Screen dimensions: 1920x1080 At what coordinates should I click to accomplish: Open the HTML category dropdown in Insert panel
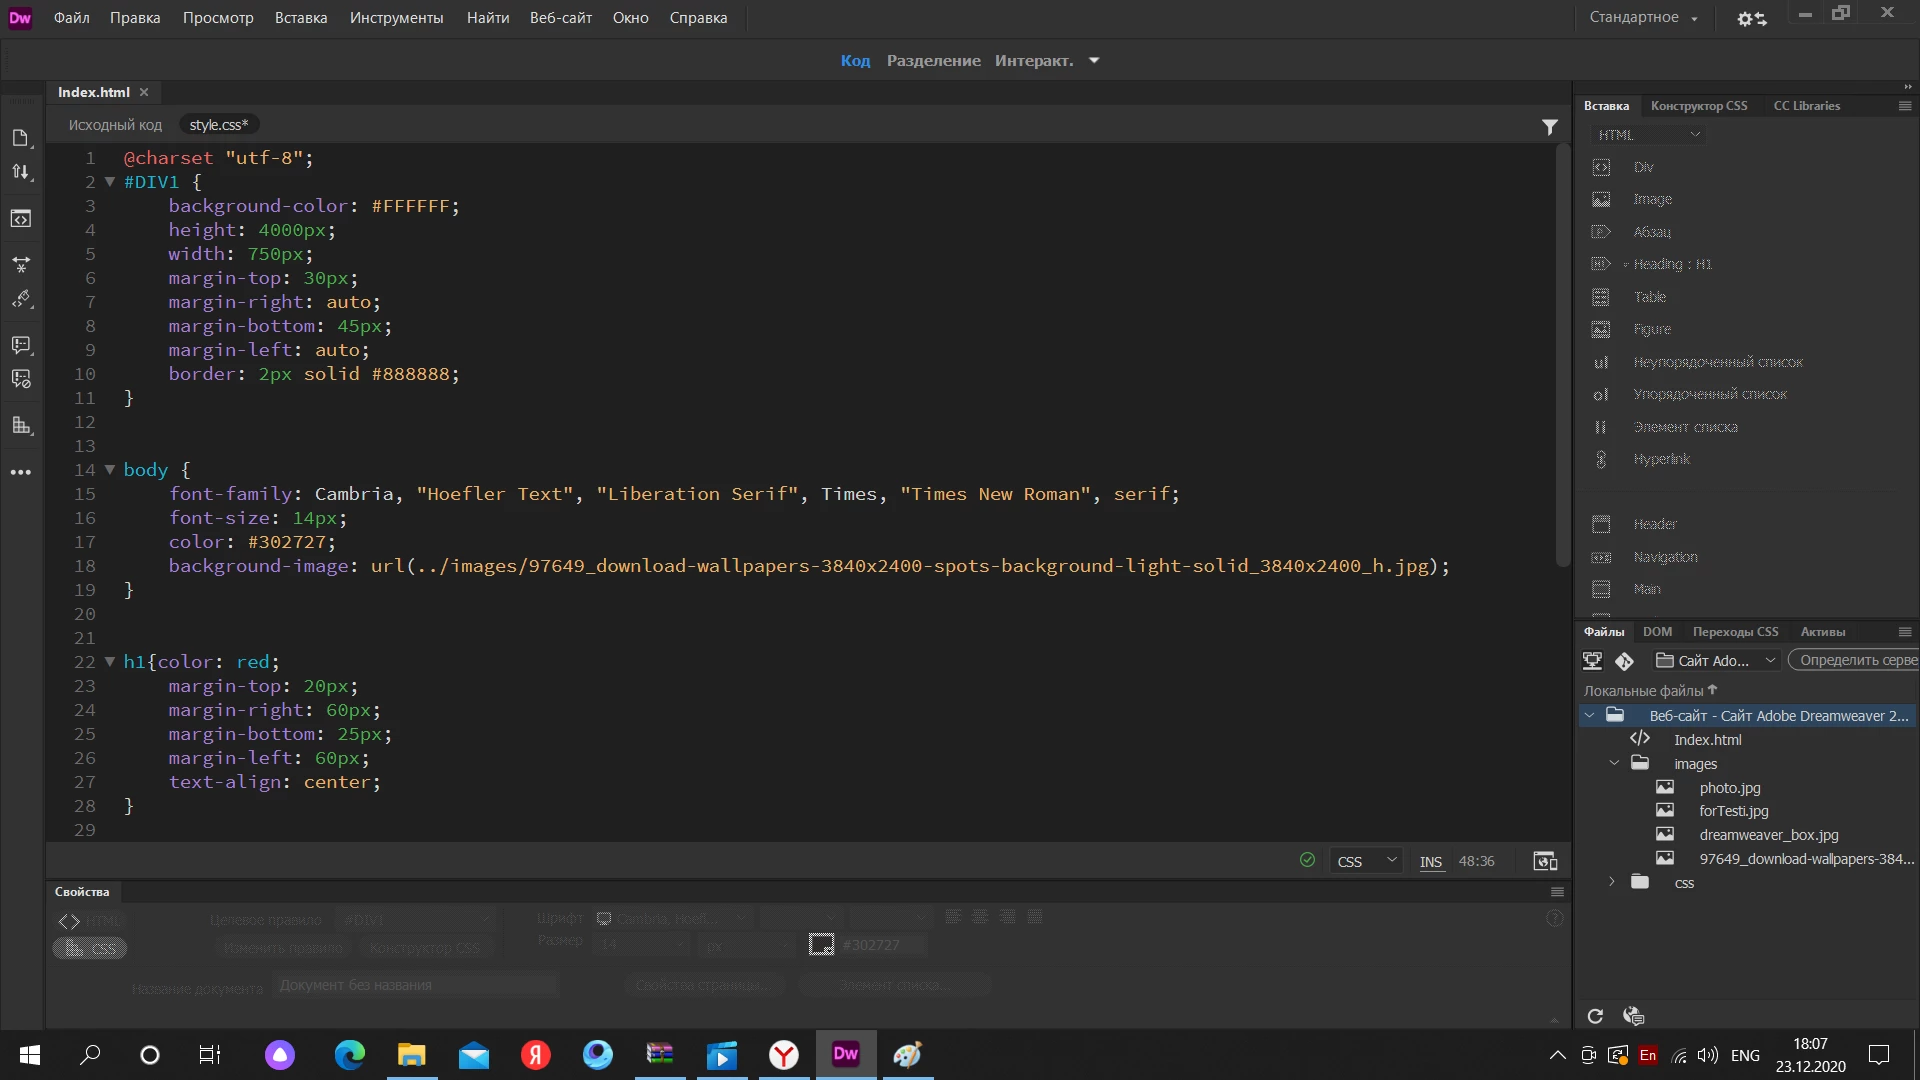click(x=1646, y=135)
